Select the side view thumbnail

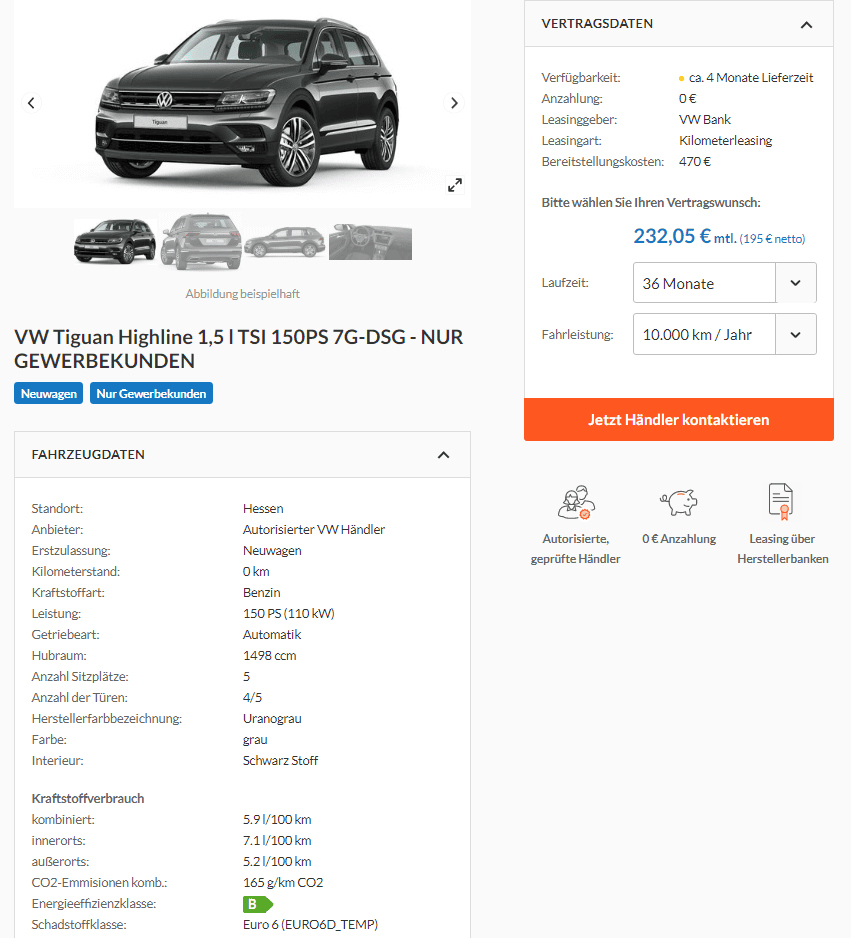point(285,242)
